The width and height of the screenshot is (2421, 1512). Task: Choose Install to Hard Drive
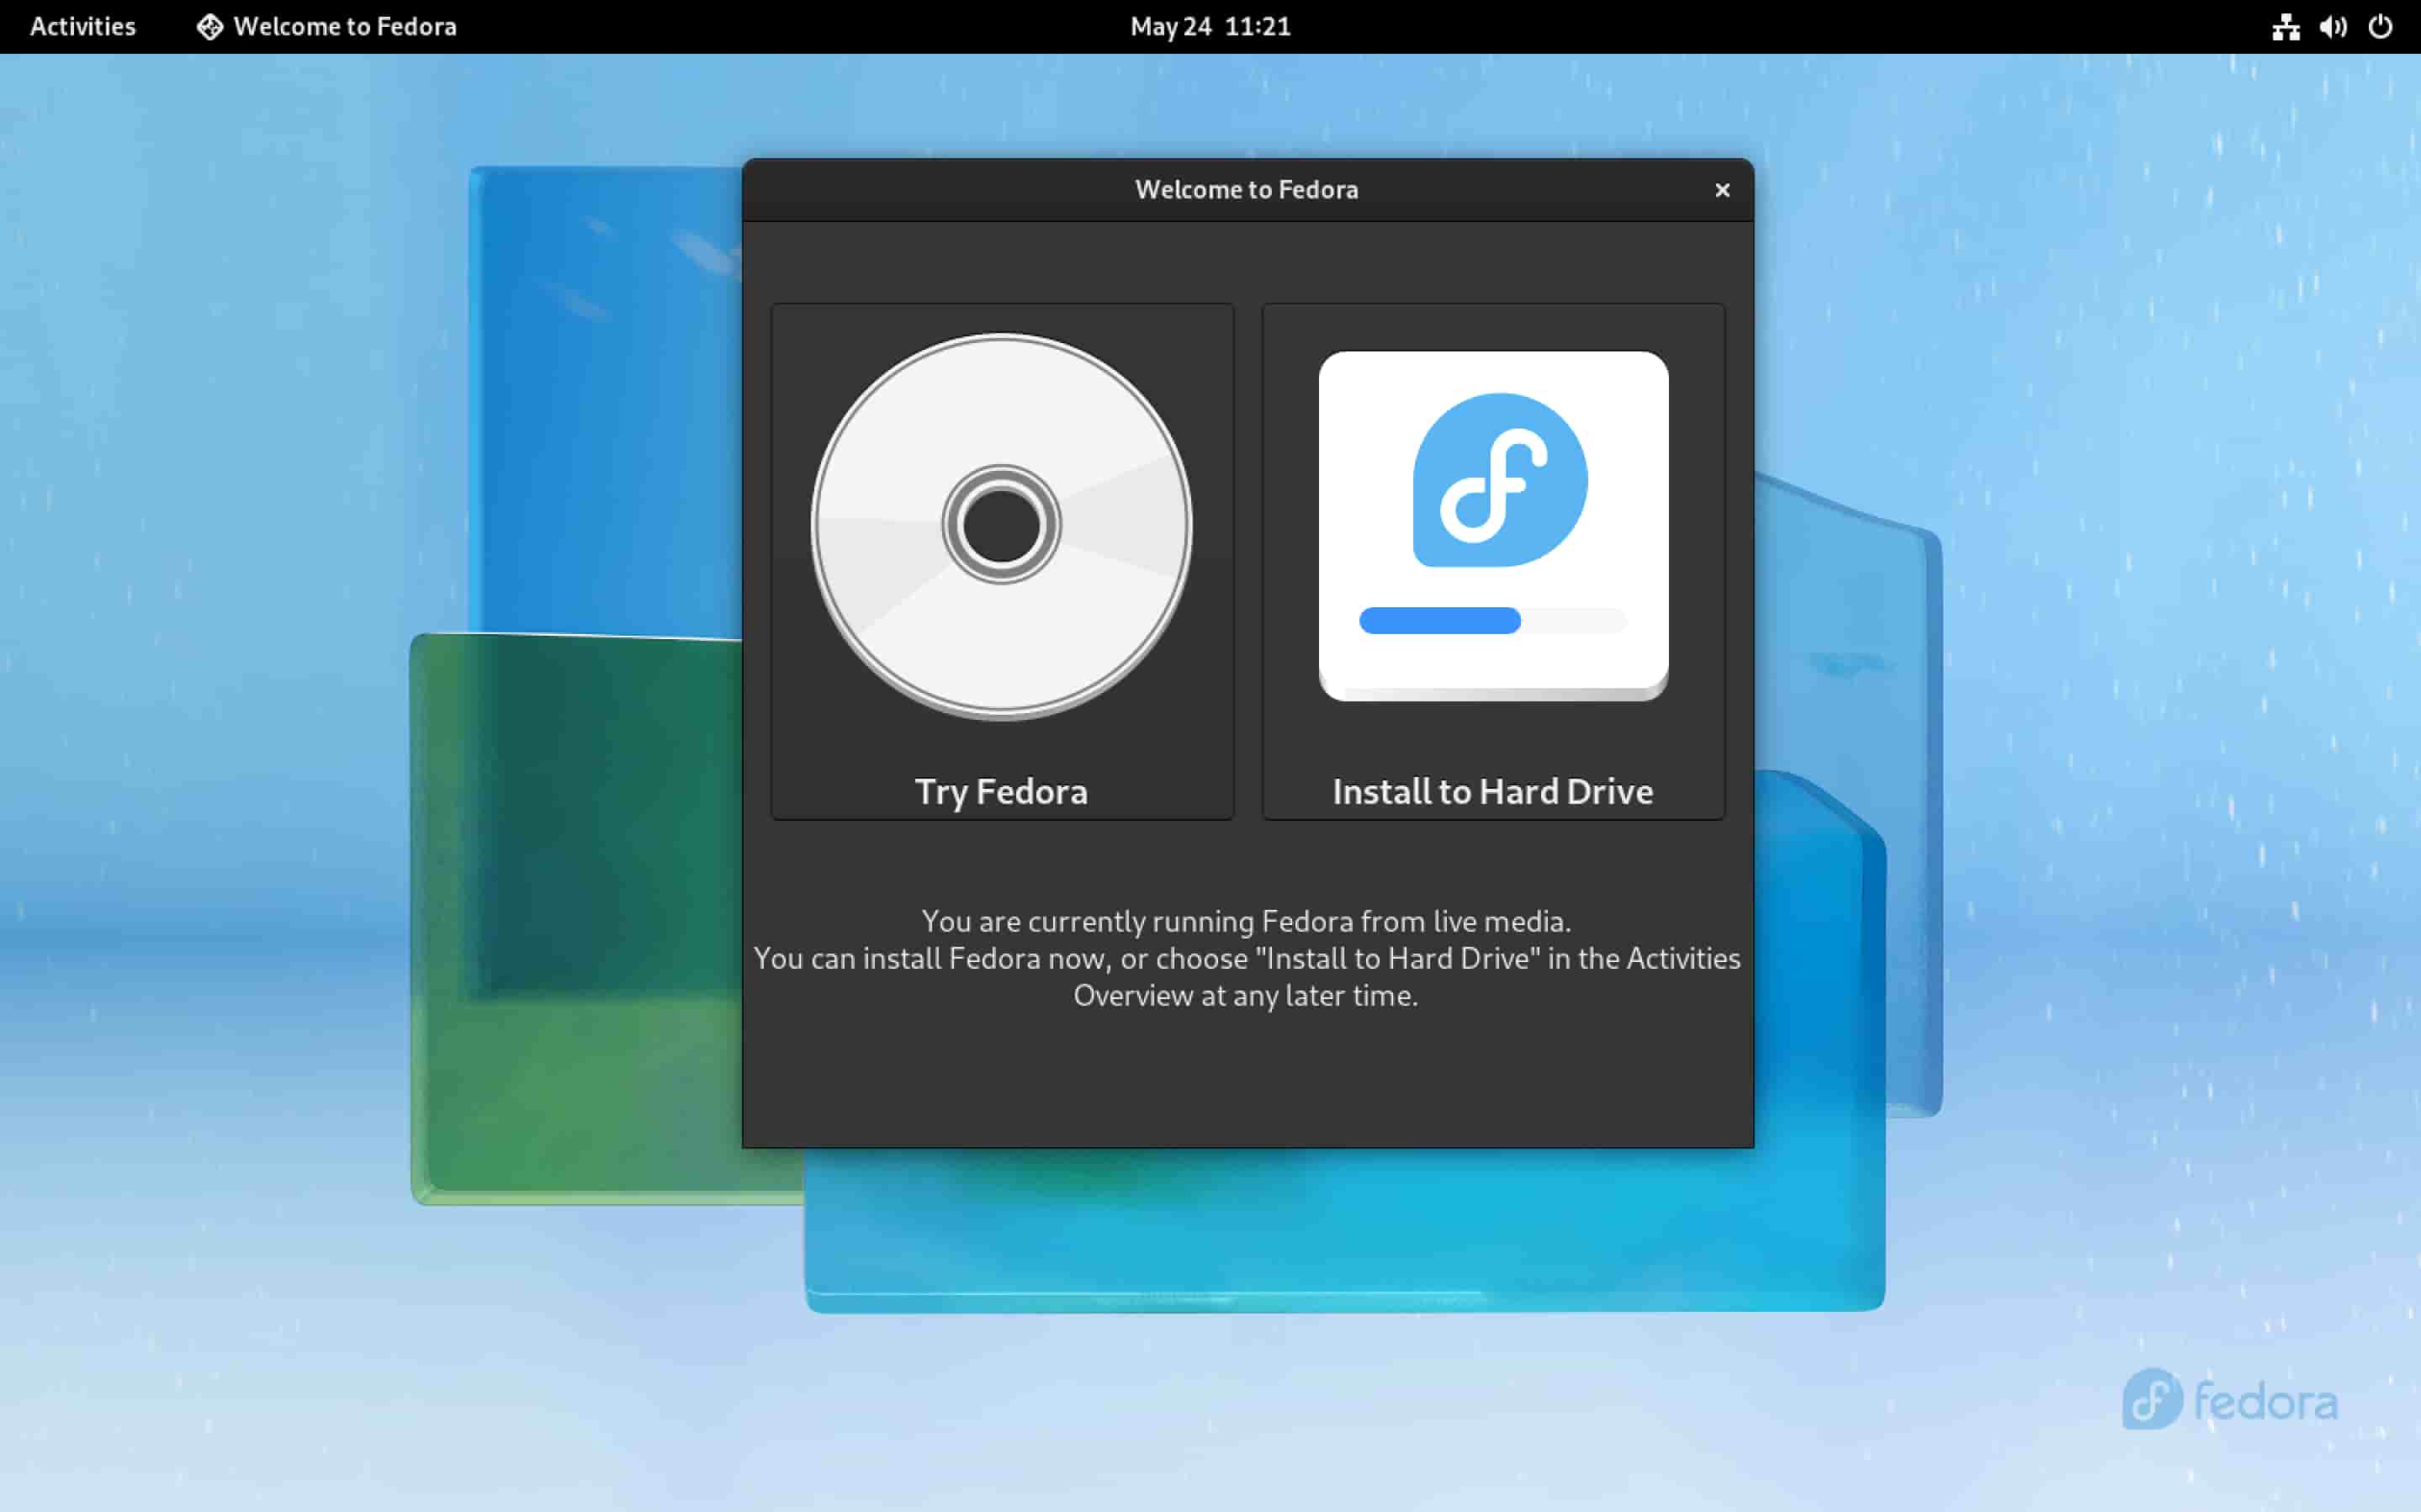(x=1493, y=562)
